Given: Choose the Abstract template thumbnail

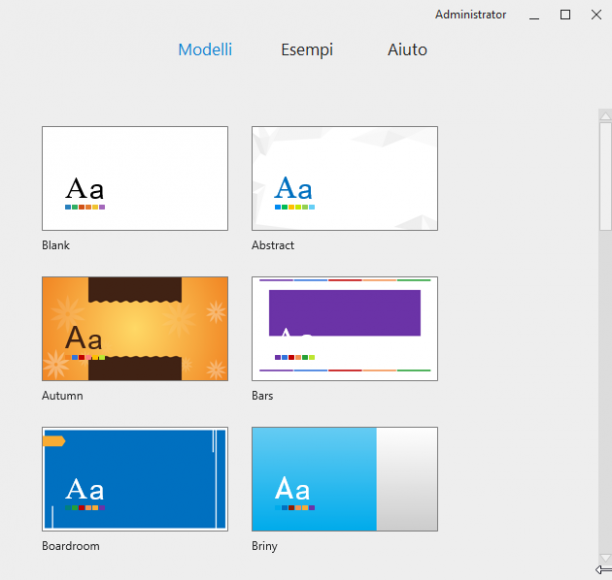Looking at the screenshot, I should [345, 178].
